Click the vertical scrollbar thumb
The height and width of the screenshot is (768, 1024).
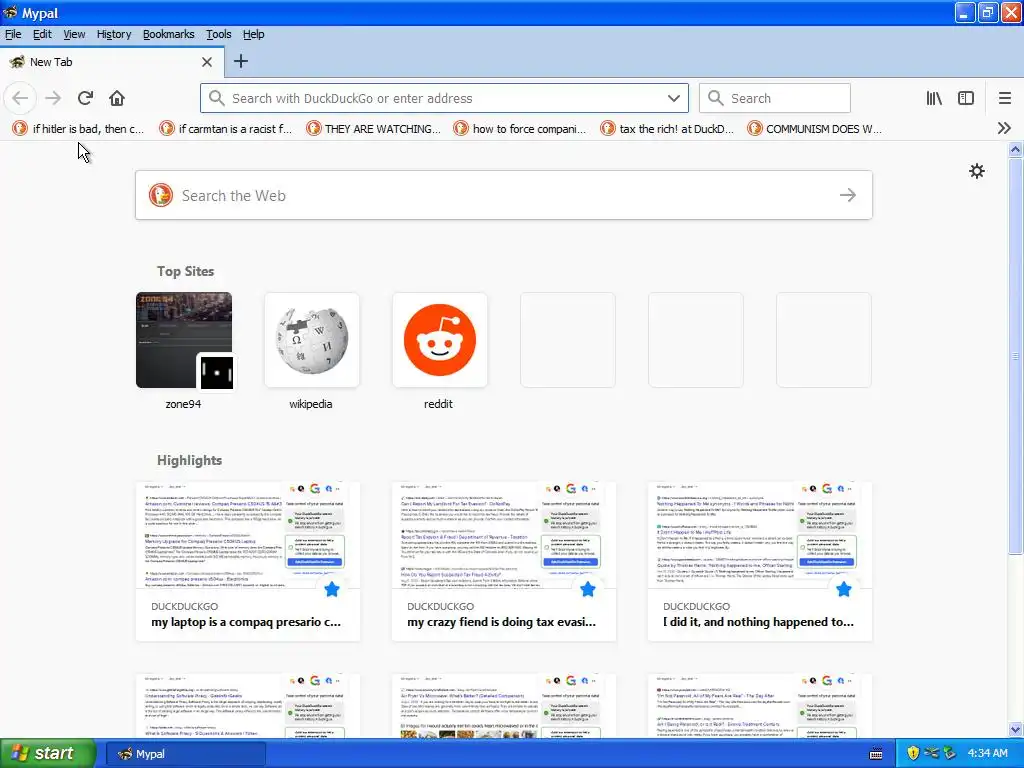(1016, 356)
